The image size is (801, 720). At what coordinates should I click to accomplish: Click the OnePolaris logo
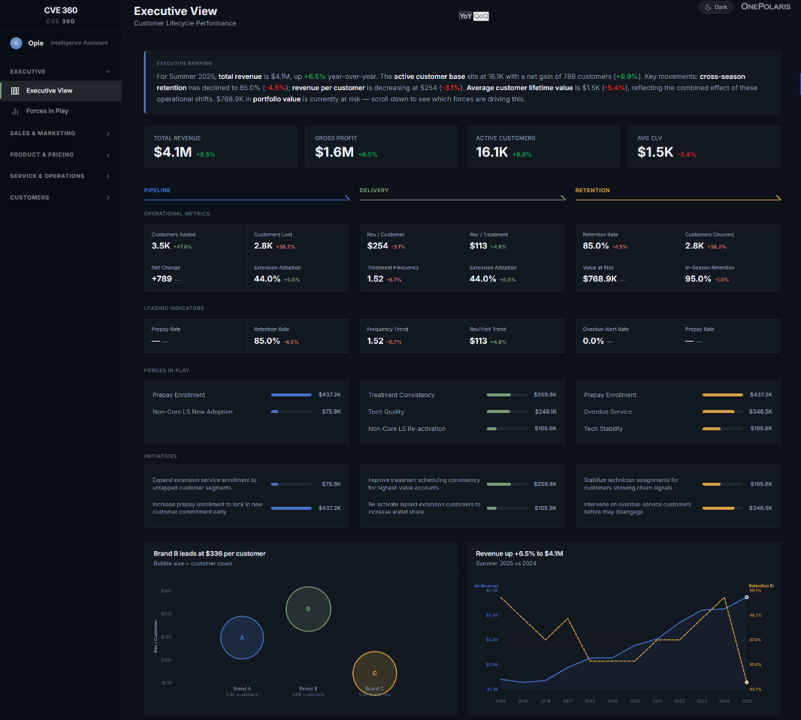(764, 7)
